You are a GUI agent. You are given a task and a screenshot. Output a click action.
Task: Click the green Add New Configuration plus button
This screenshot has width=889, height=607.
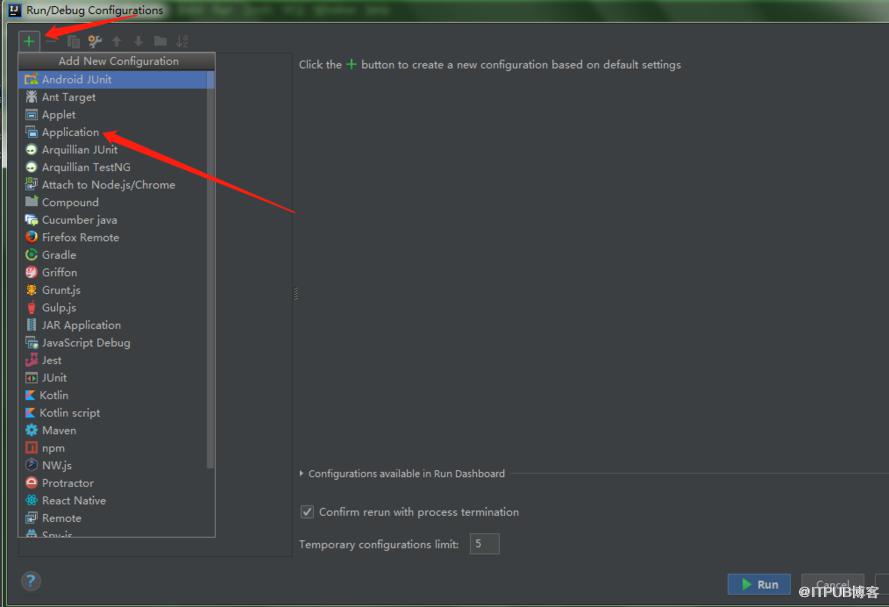[x=29, y=41]
